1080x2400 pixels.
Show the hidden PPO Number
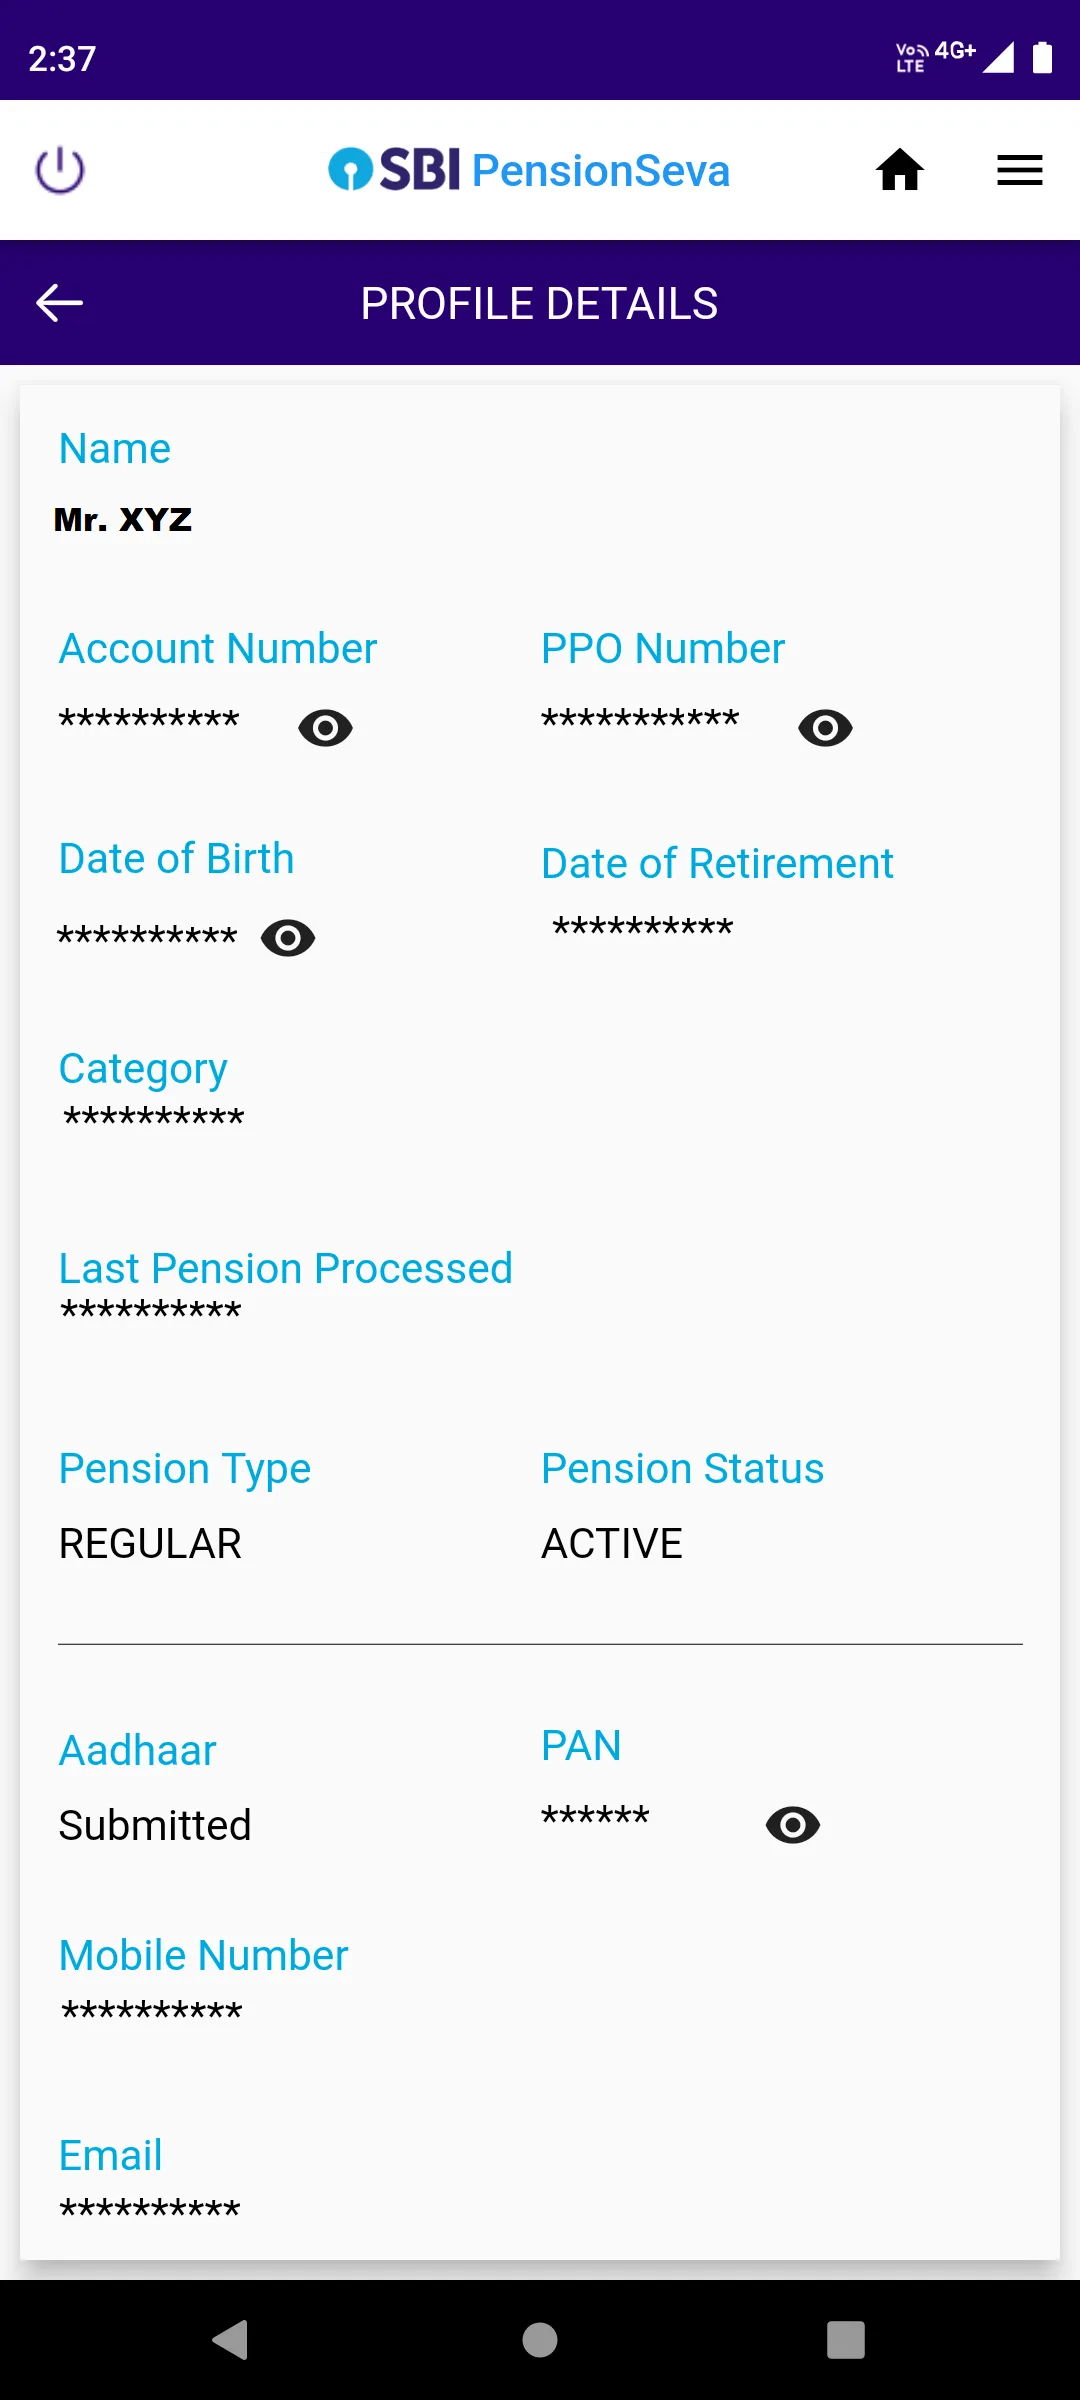click(825, 728)
